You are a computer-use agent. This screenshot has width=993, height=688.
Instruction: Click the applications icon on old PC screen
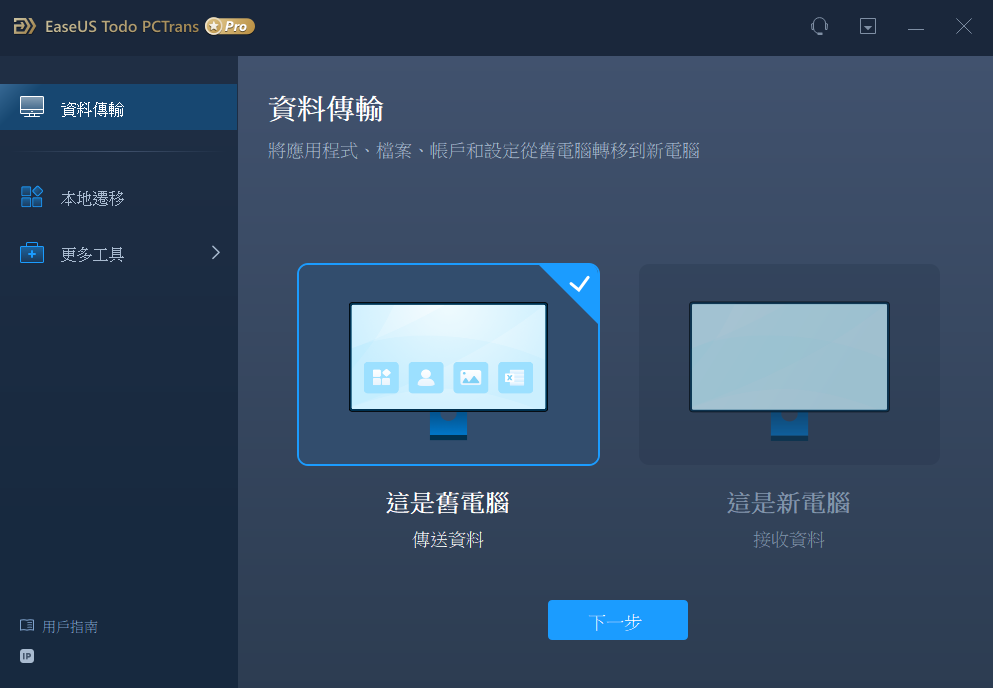click(x=381, y=378)
